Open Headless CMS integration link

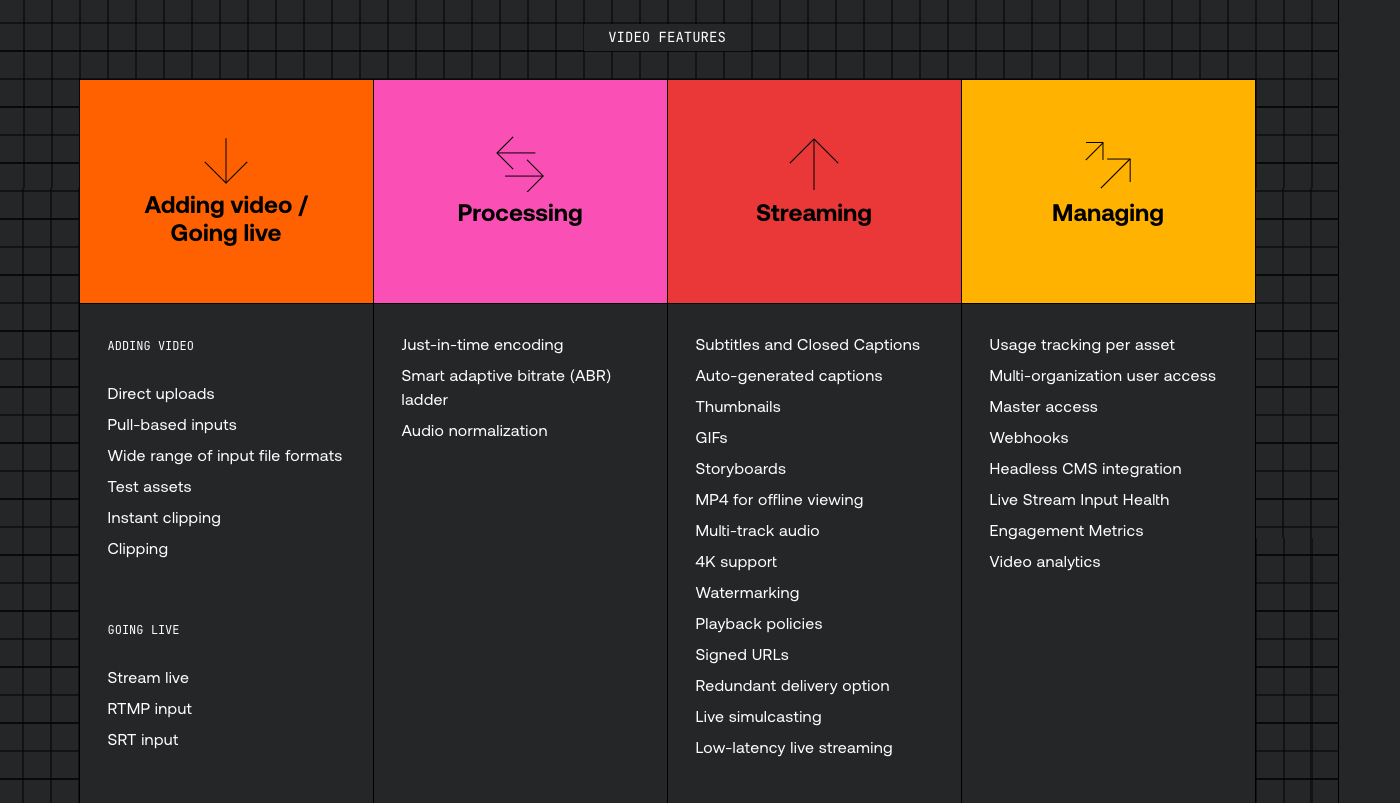1085,469
